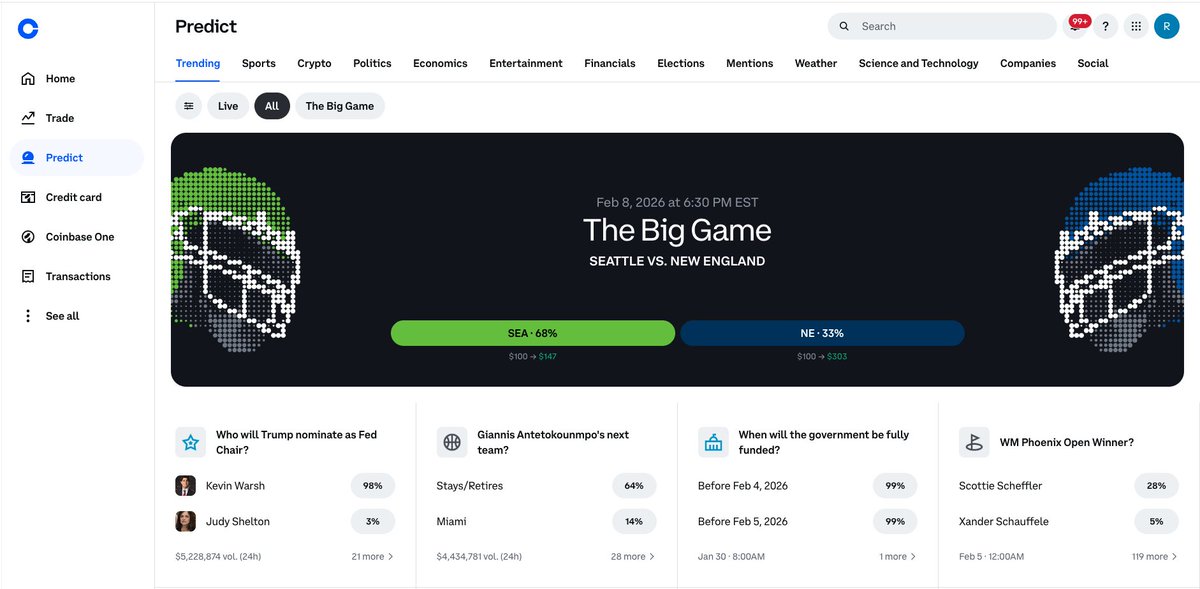This screenshot has height=589, width=1200.
Task: Click the 'Feb 8, 2026 at 6:30 PM EST' text
Action: tap(677, 202)
